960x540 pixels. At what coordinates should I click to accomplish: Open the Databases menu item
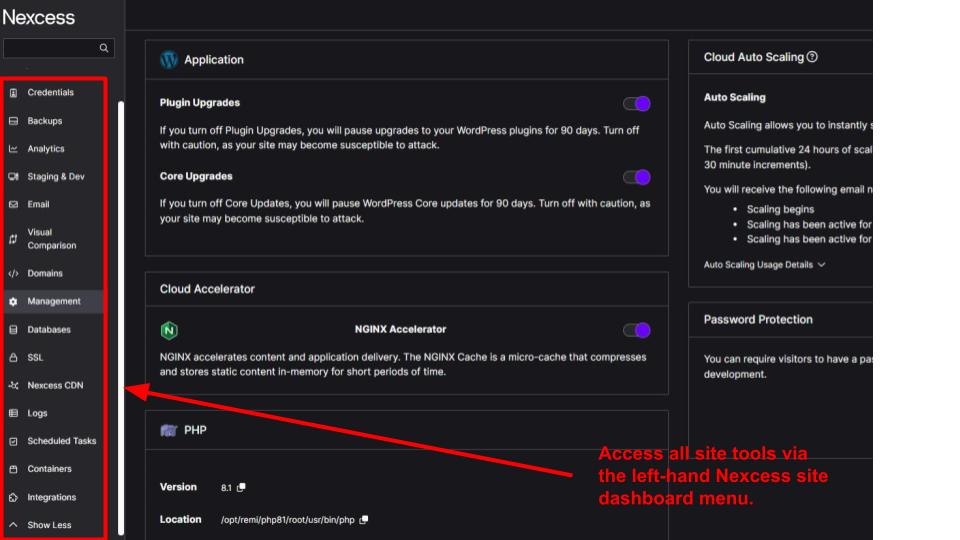[49, 329]
